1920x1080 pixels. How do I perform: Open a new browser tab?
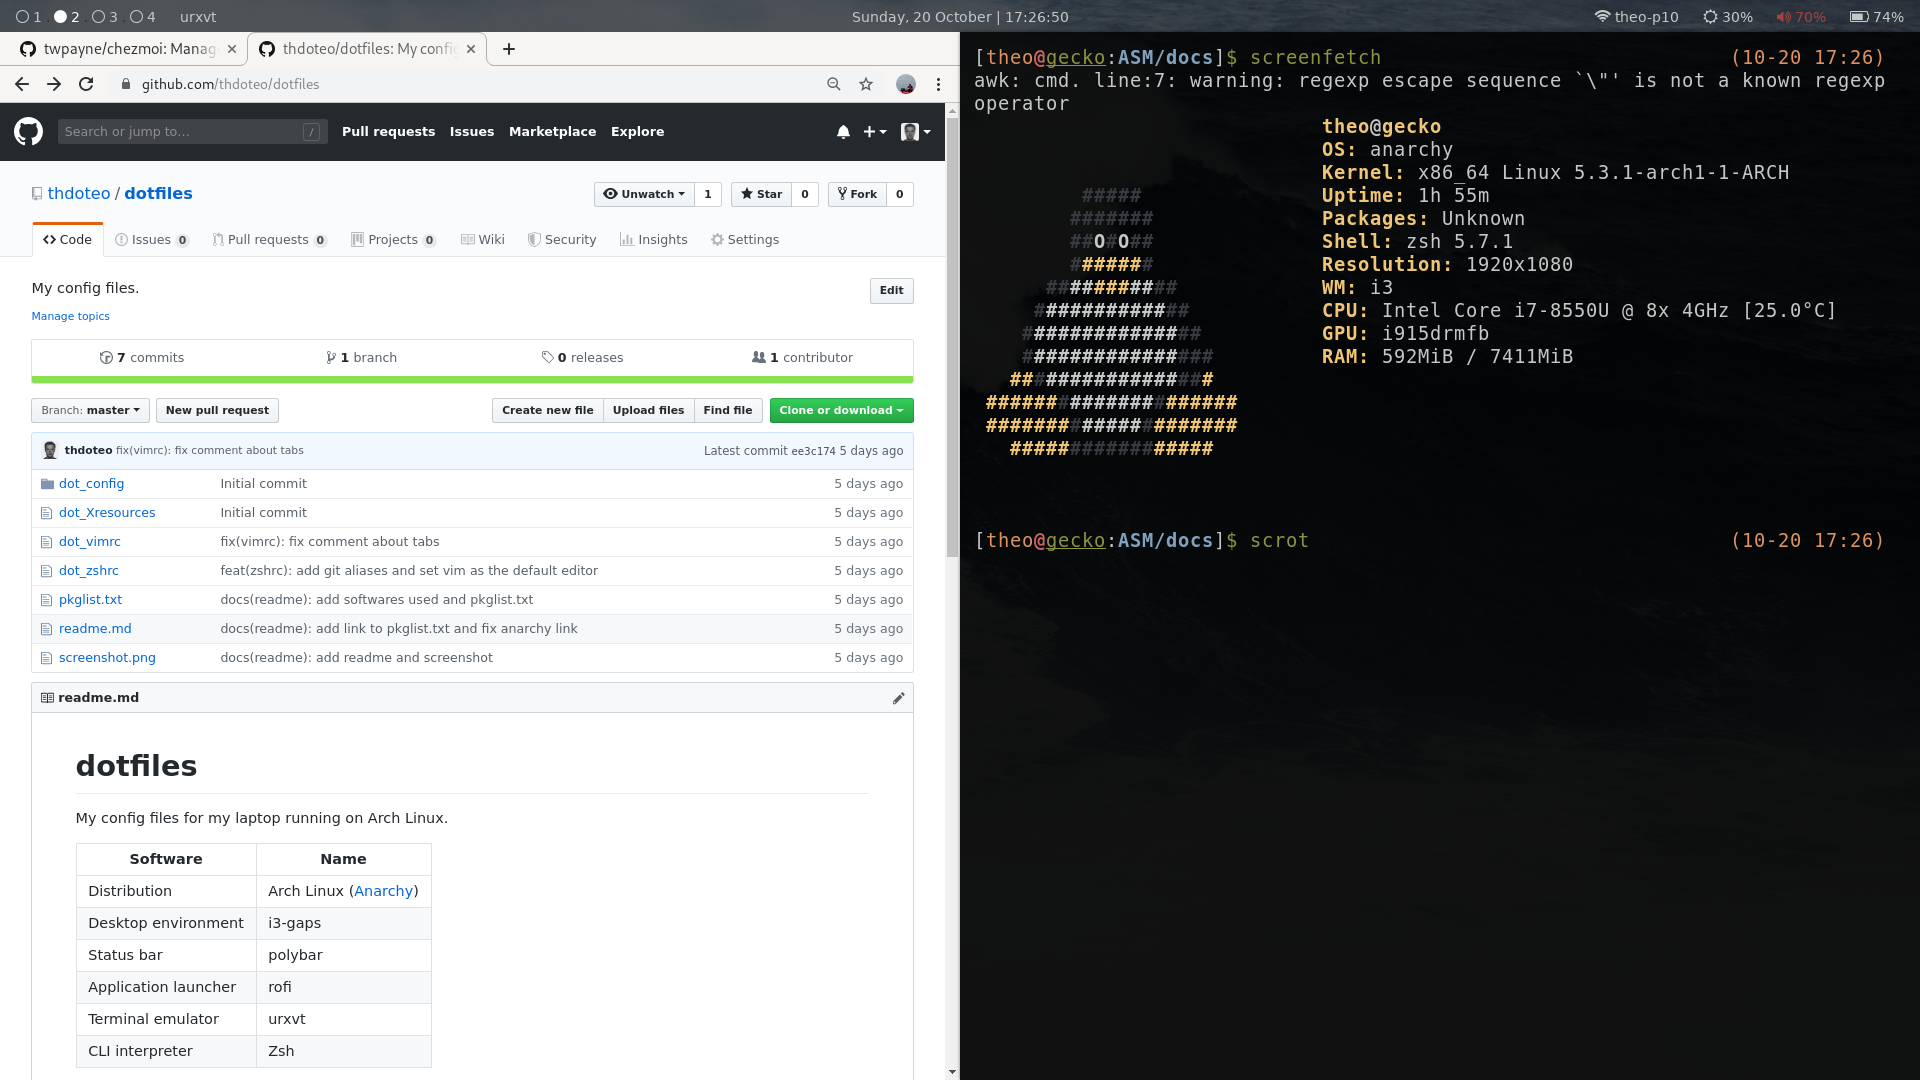509,49
